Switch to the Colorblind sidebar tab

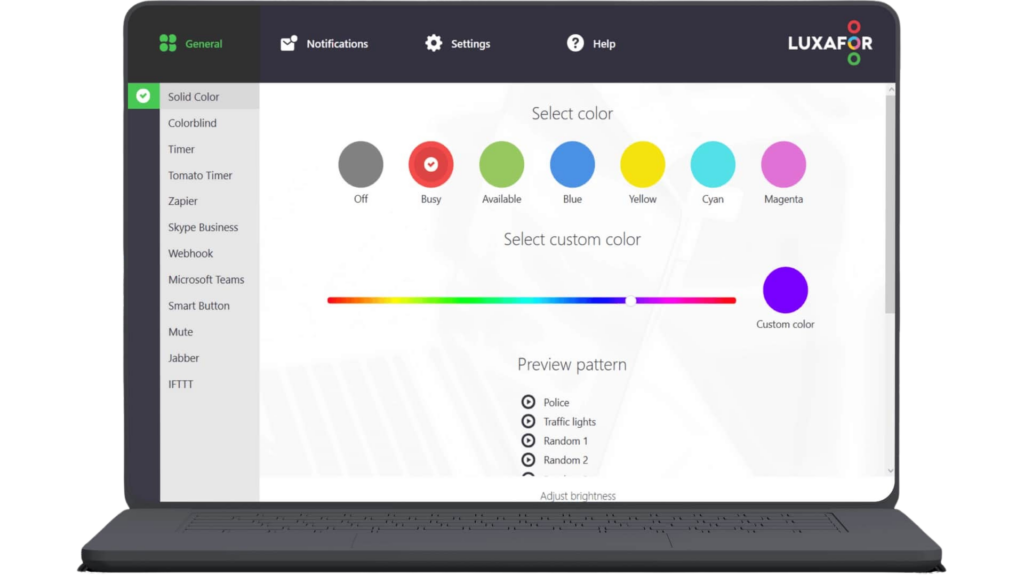tap(192, 123)
